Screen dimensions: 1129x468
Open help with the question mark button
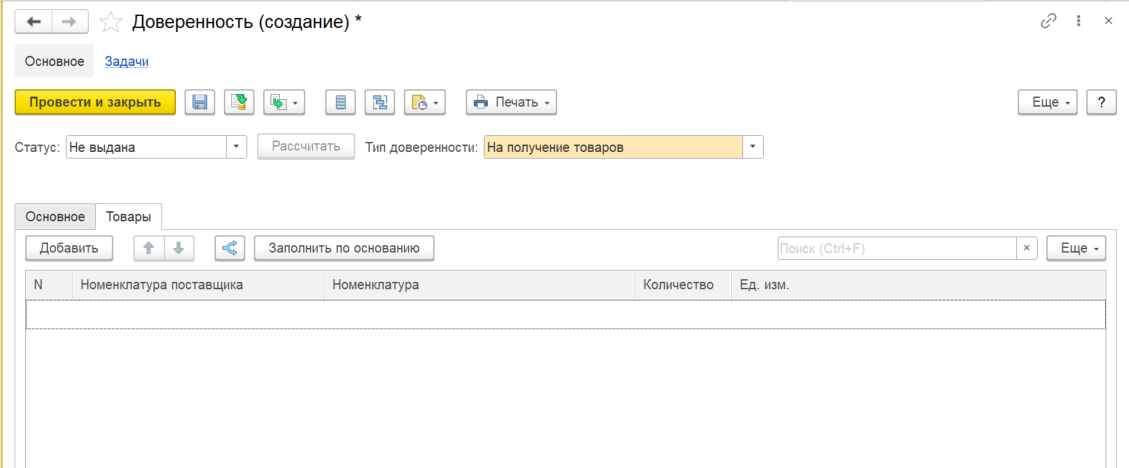coord(1102,102)
